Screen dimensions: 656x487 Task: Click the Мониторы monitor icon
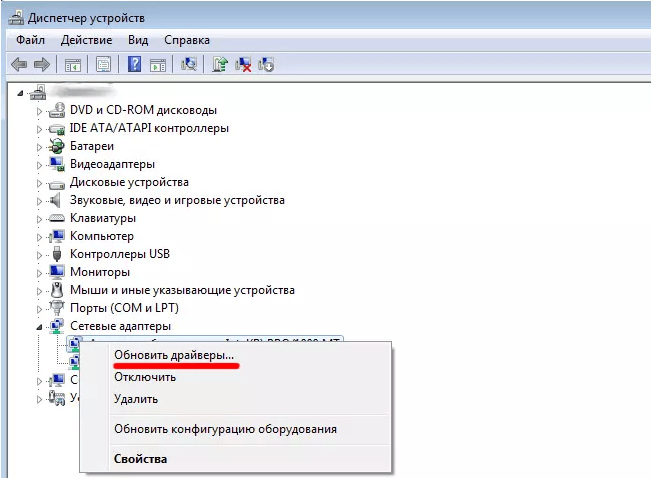point(57,272)
